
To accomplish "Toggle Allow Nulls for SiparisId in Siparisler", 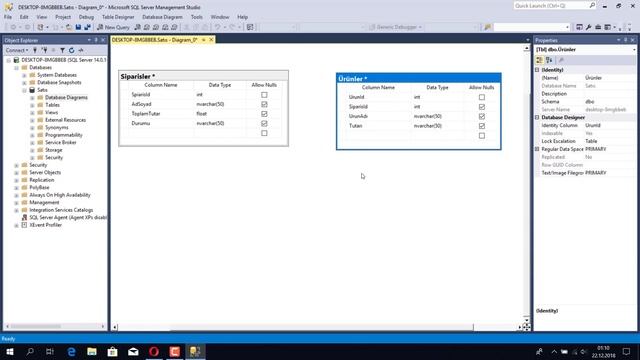I will click(264, 95).
